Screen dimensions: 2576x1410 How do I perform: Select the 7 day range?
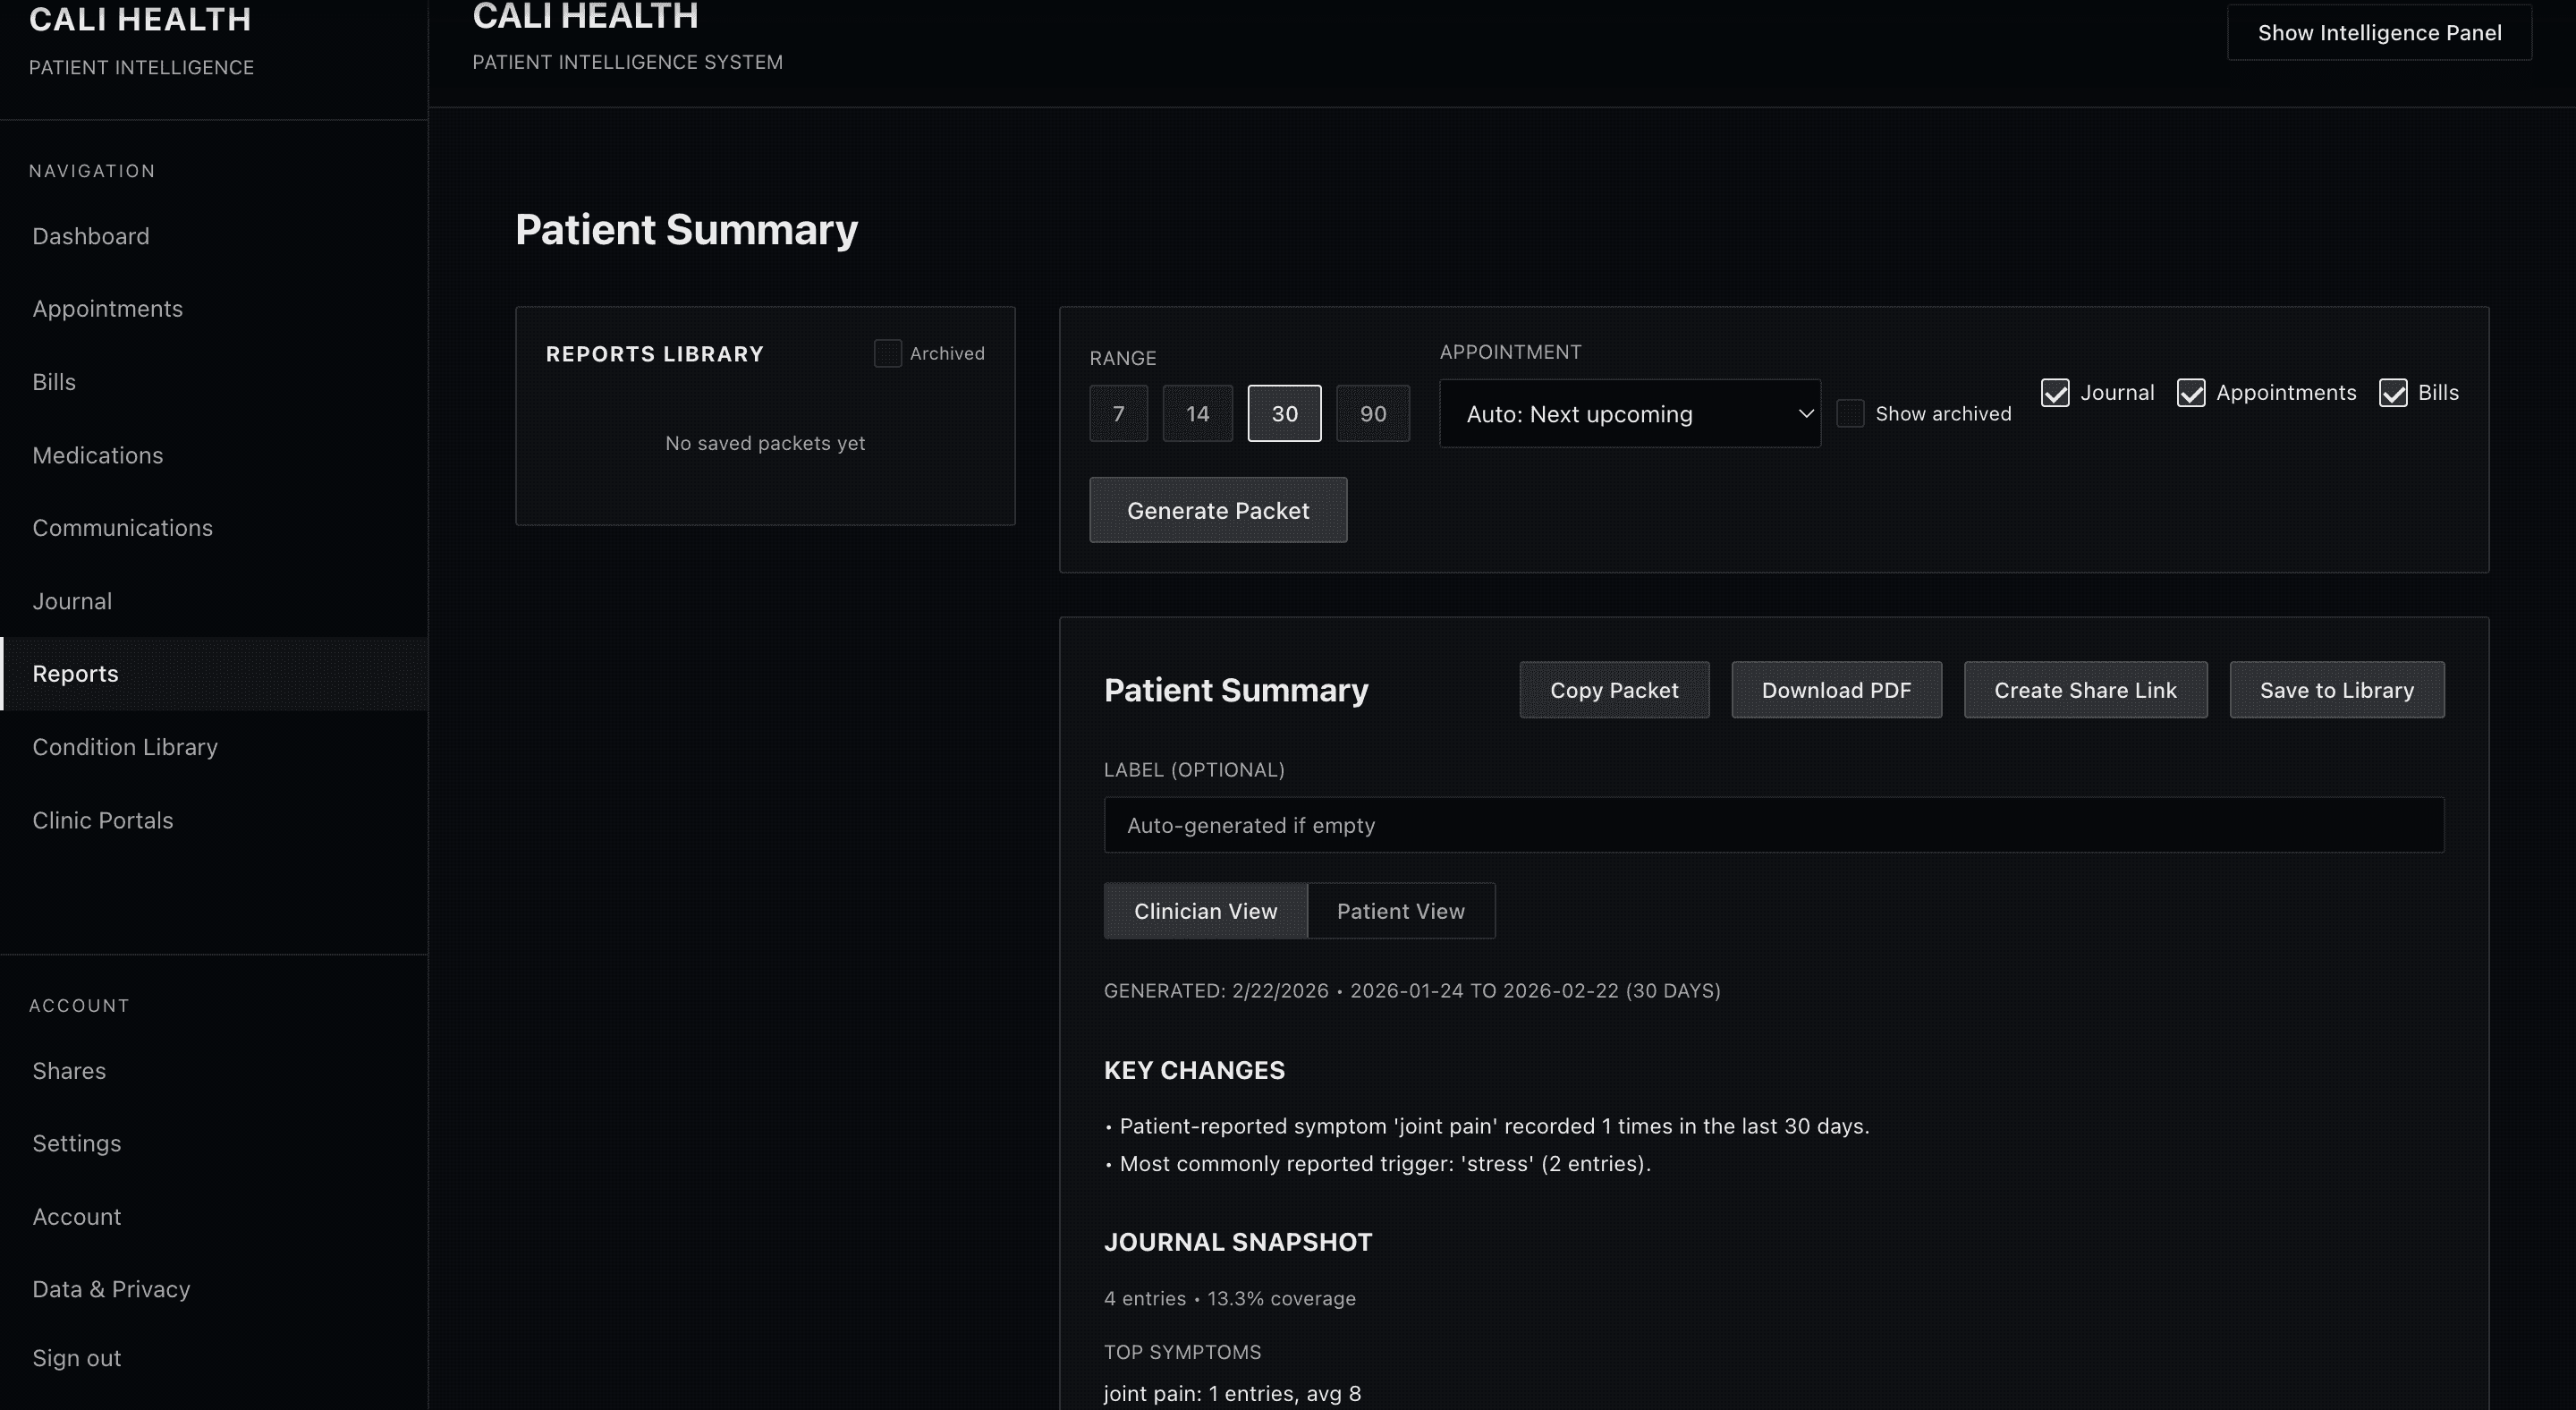coord(1118,413)
